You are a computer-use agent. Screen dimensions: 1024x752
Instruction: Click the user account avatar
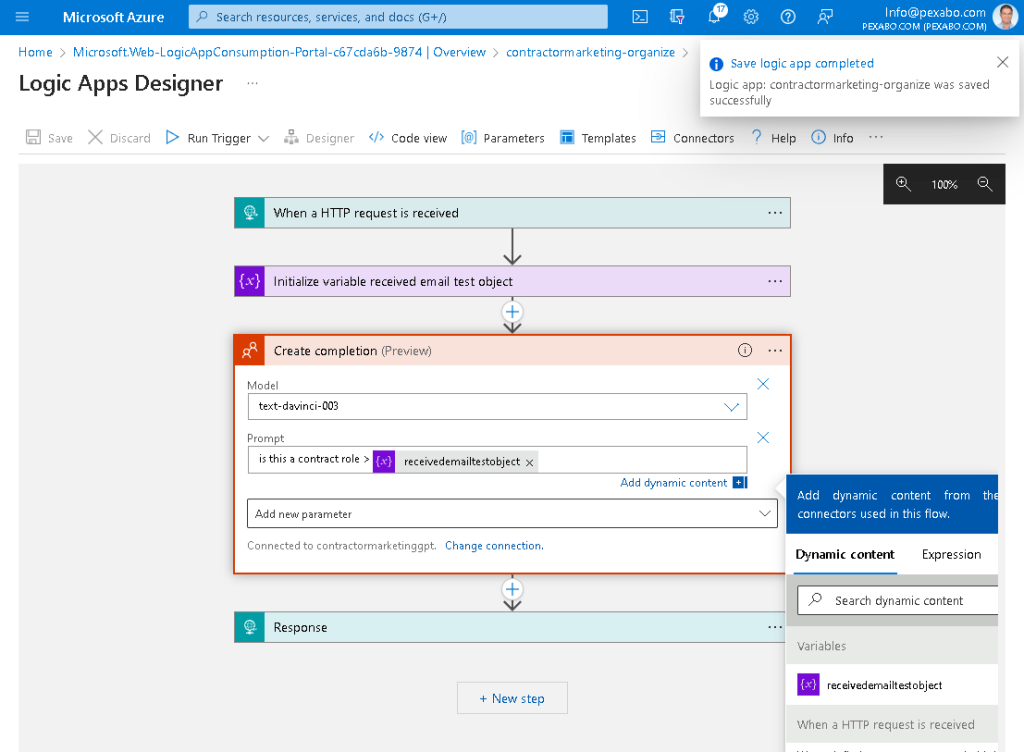pyautogui.click(x=1005, y=17)
